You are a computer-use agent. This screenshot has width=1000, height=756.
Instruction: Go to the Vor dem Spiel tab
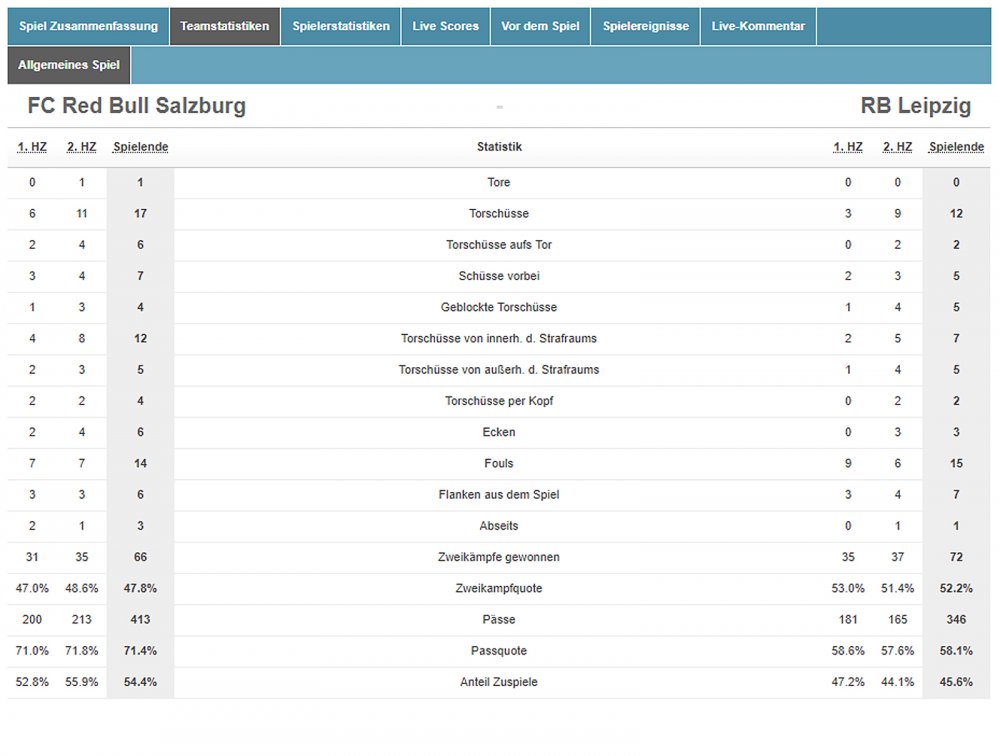(x=540, y=26)
